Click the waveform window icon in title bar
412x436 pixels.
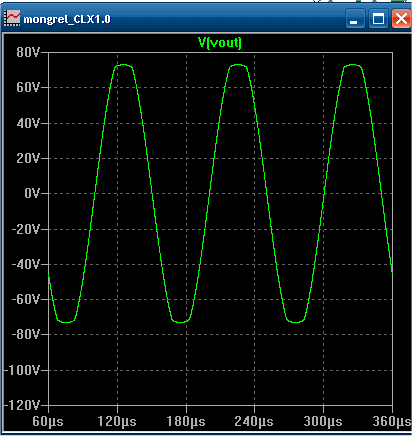(12, 18)
